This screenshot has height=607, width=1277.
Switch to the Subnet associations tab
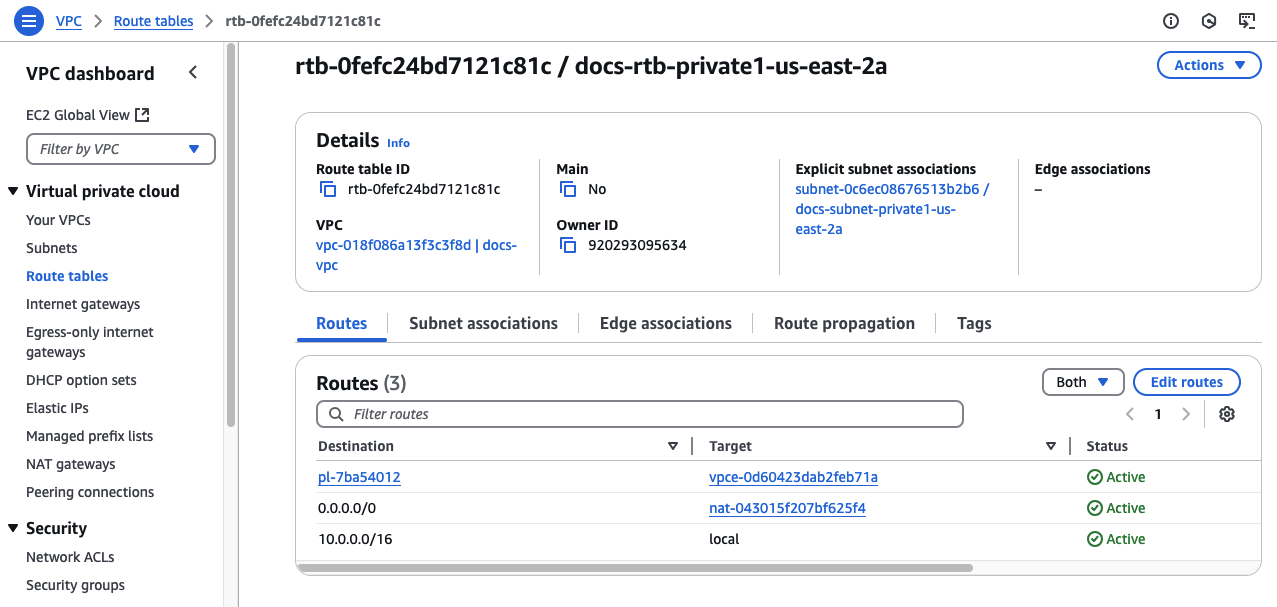pos(483,323)
